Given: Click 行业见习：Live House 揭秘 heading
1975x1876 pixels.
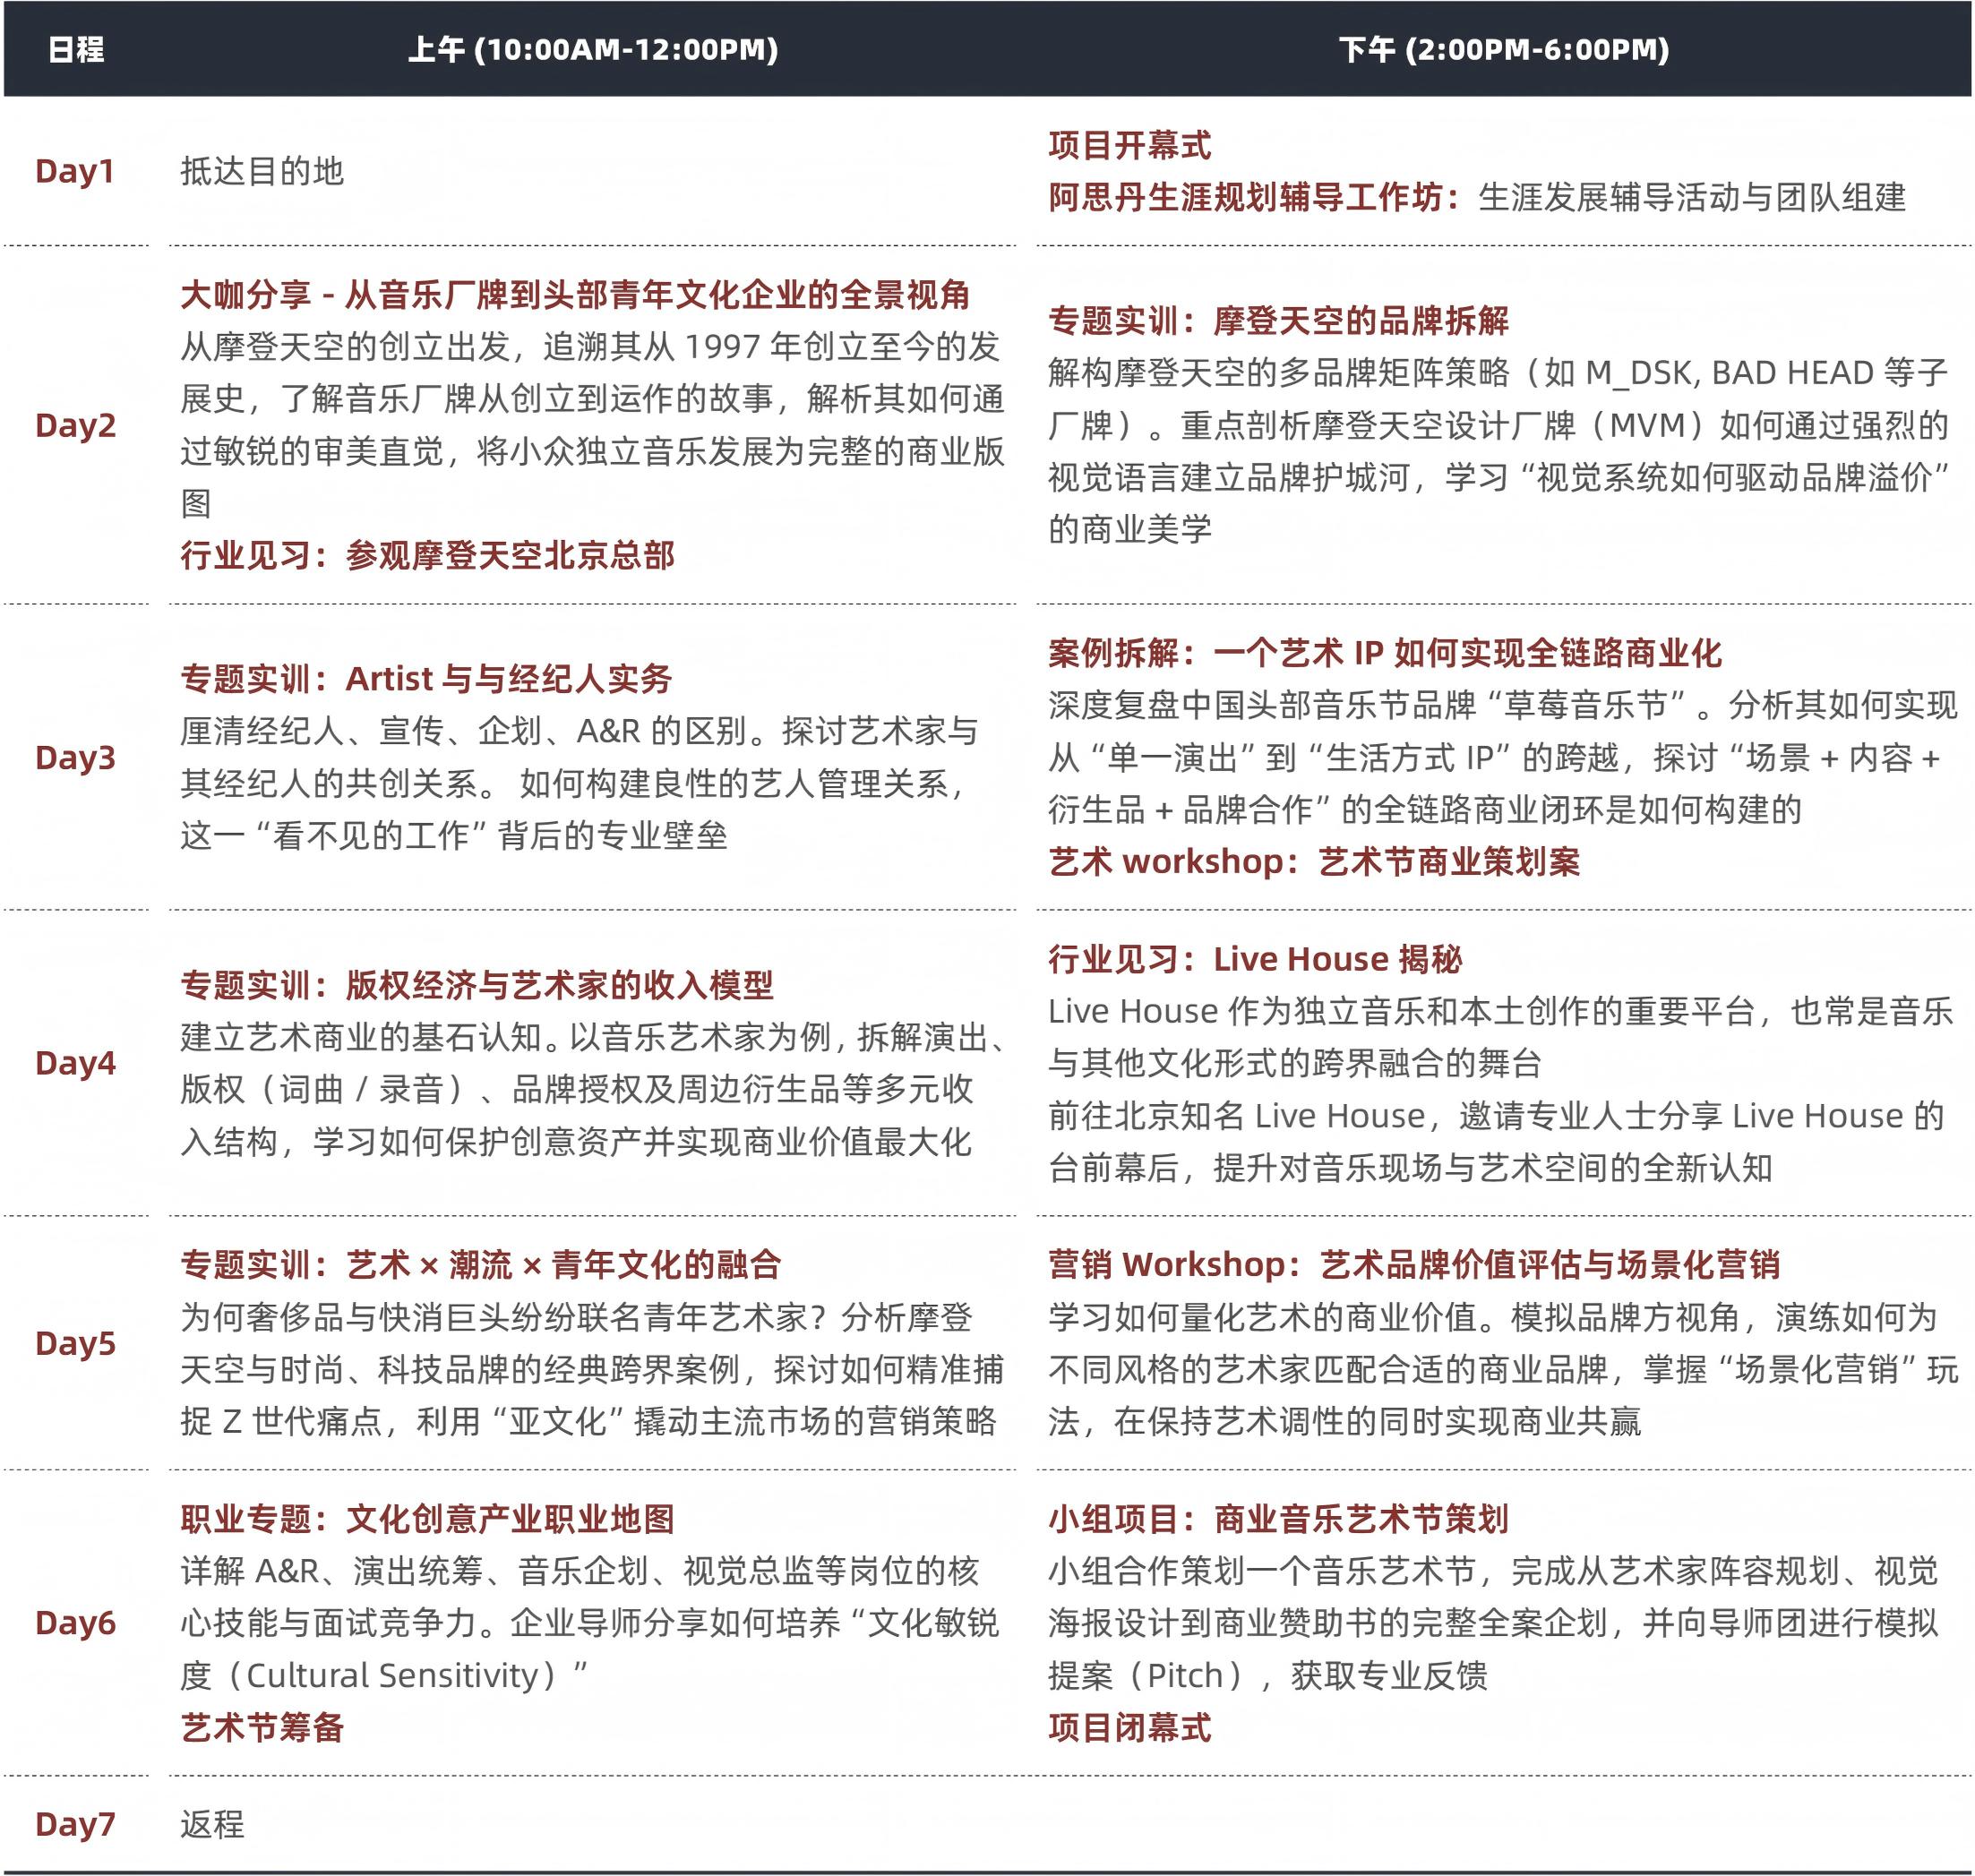Looking at the screenshot, I should 1254,959.
